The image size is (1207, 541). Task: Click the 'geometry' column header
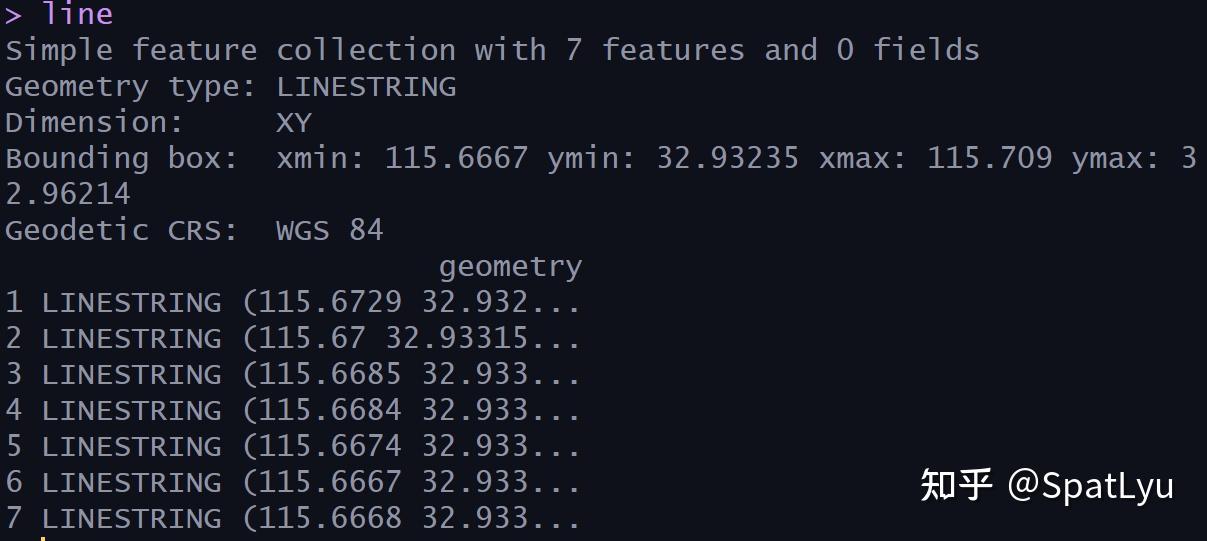coord(510,268)
